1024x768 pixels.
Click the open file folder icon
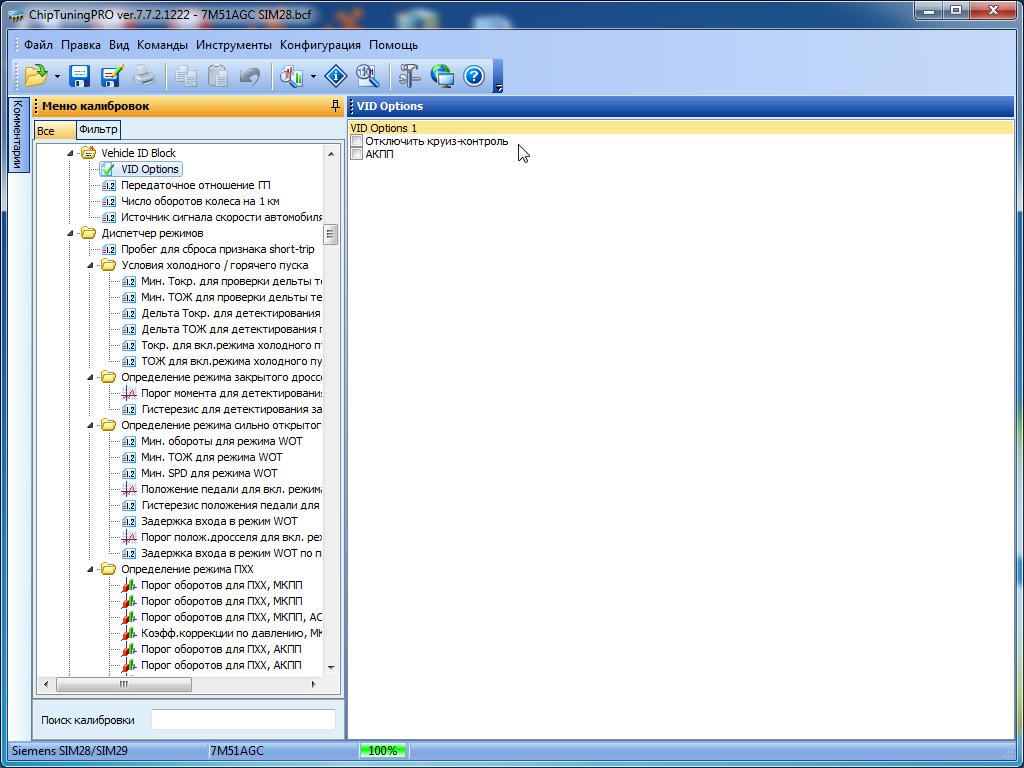tap(36, 76)
